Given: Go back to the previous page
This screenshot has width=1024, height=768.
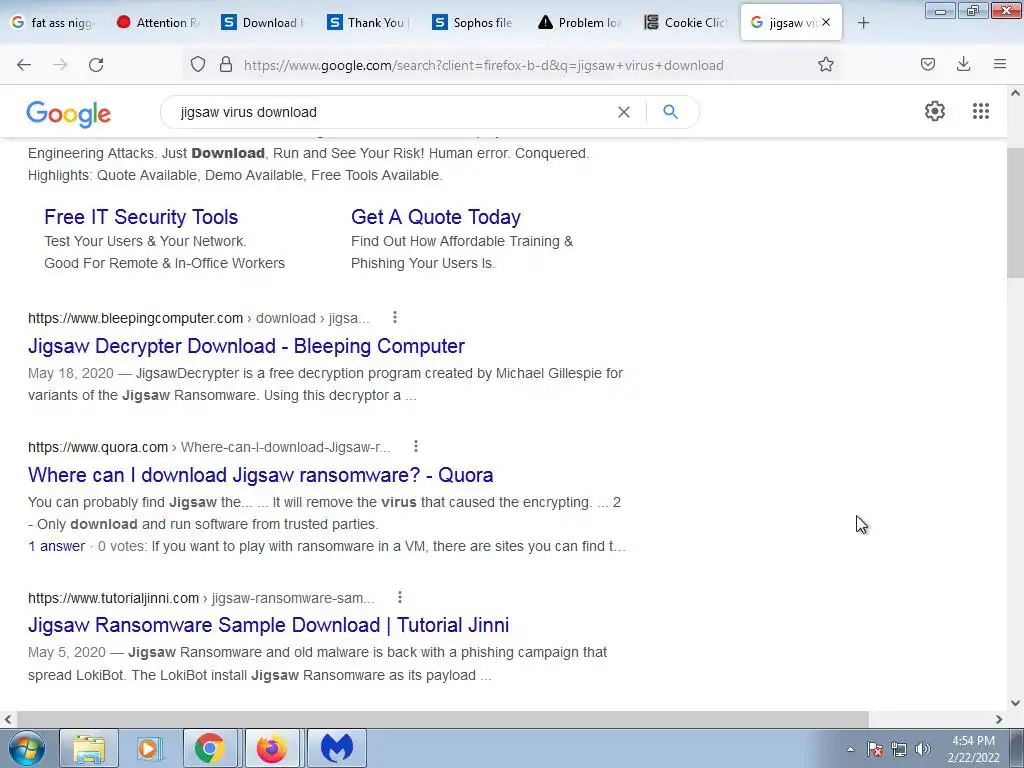Looking at the screenshot, I should point(24,65).
